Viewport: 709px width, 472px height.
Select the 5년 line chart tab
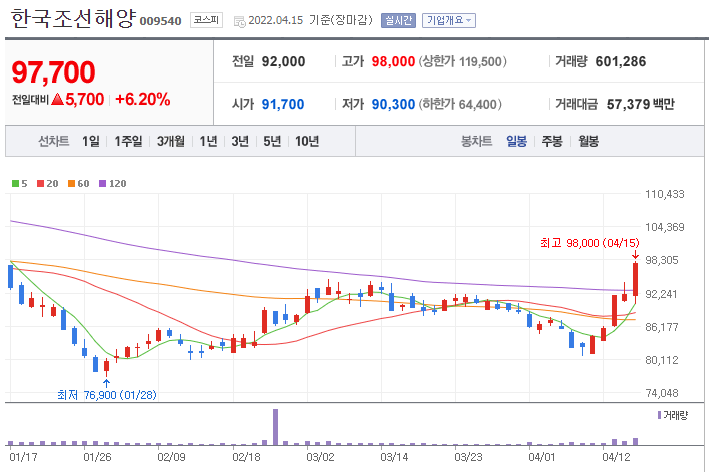pos(272,142)
